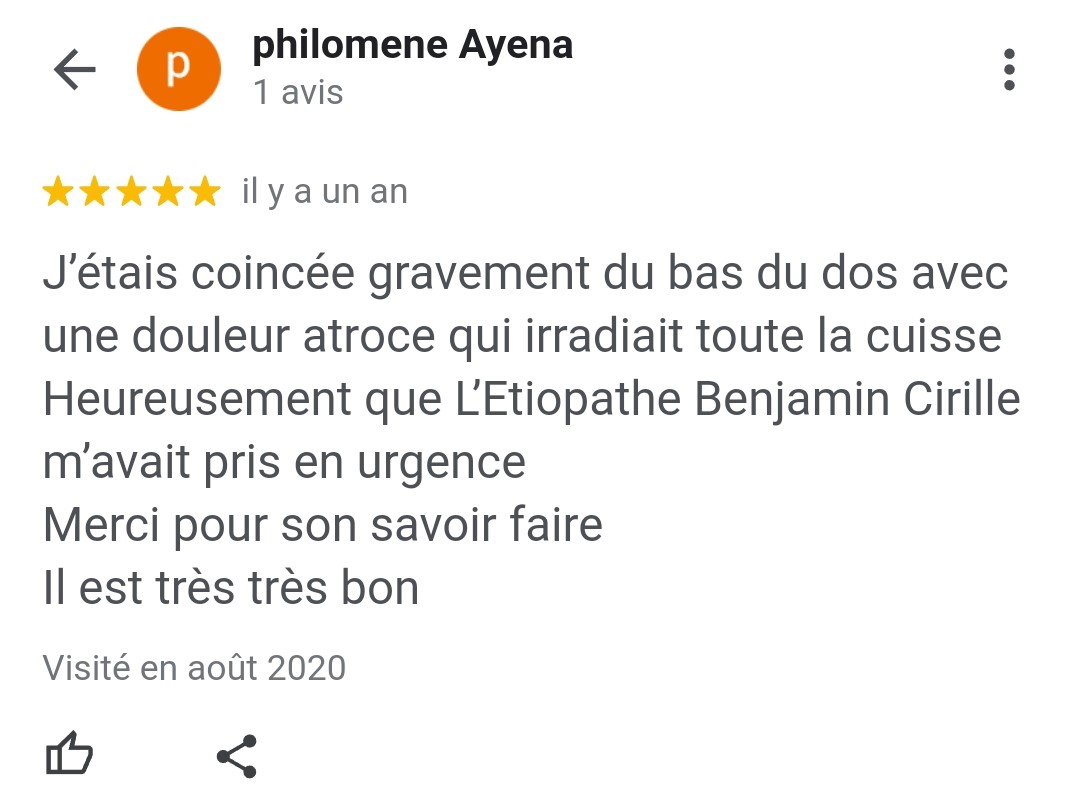Go back using the left arrow

click(74, 70)
